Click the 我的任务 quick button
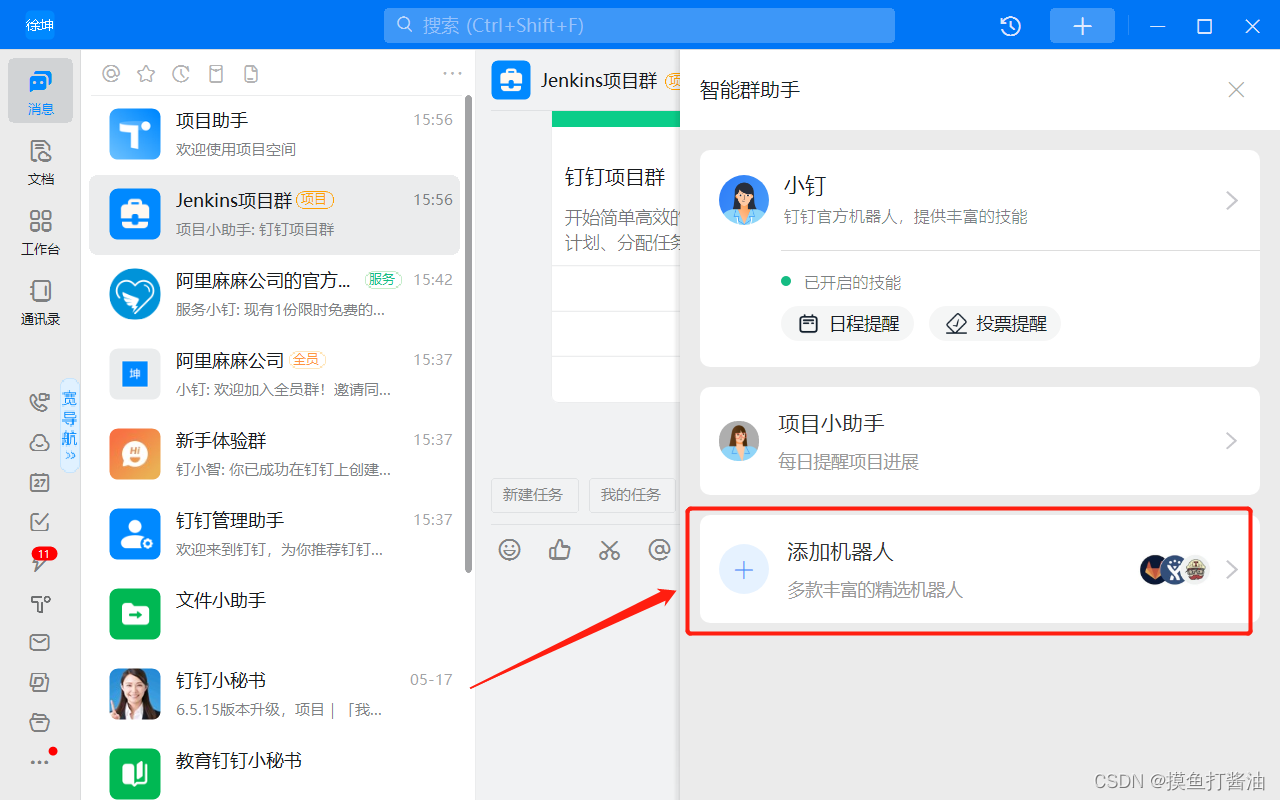1280x800 pixels. (631, 495)
